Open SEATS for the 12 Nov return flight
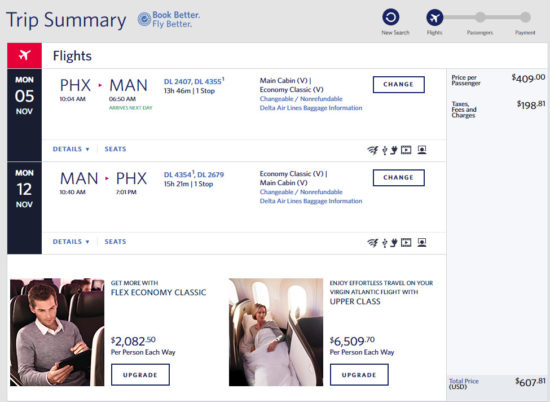 115,242
